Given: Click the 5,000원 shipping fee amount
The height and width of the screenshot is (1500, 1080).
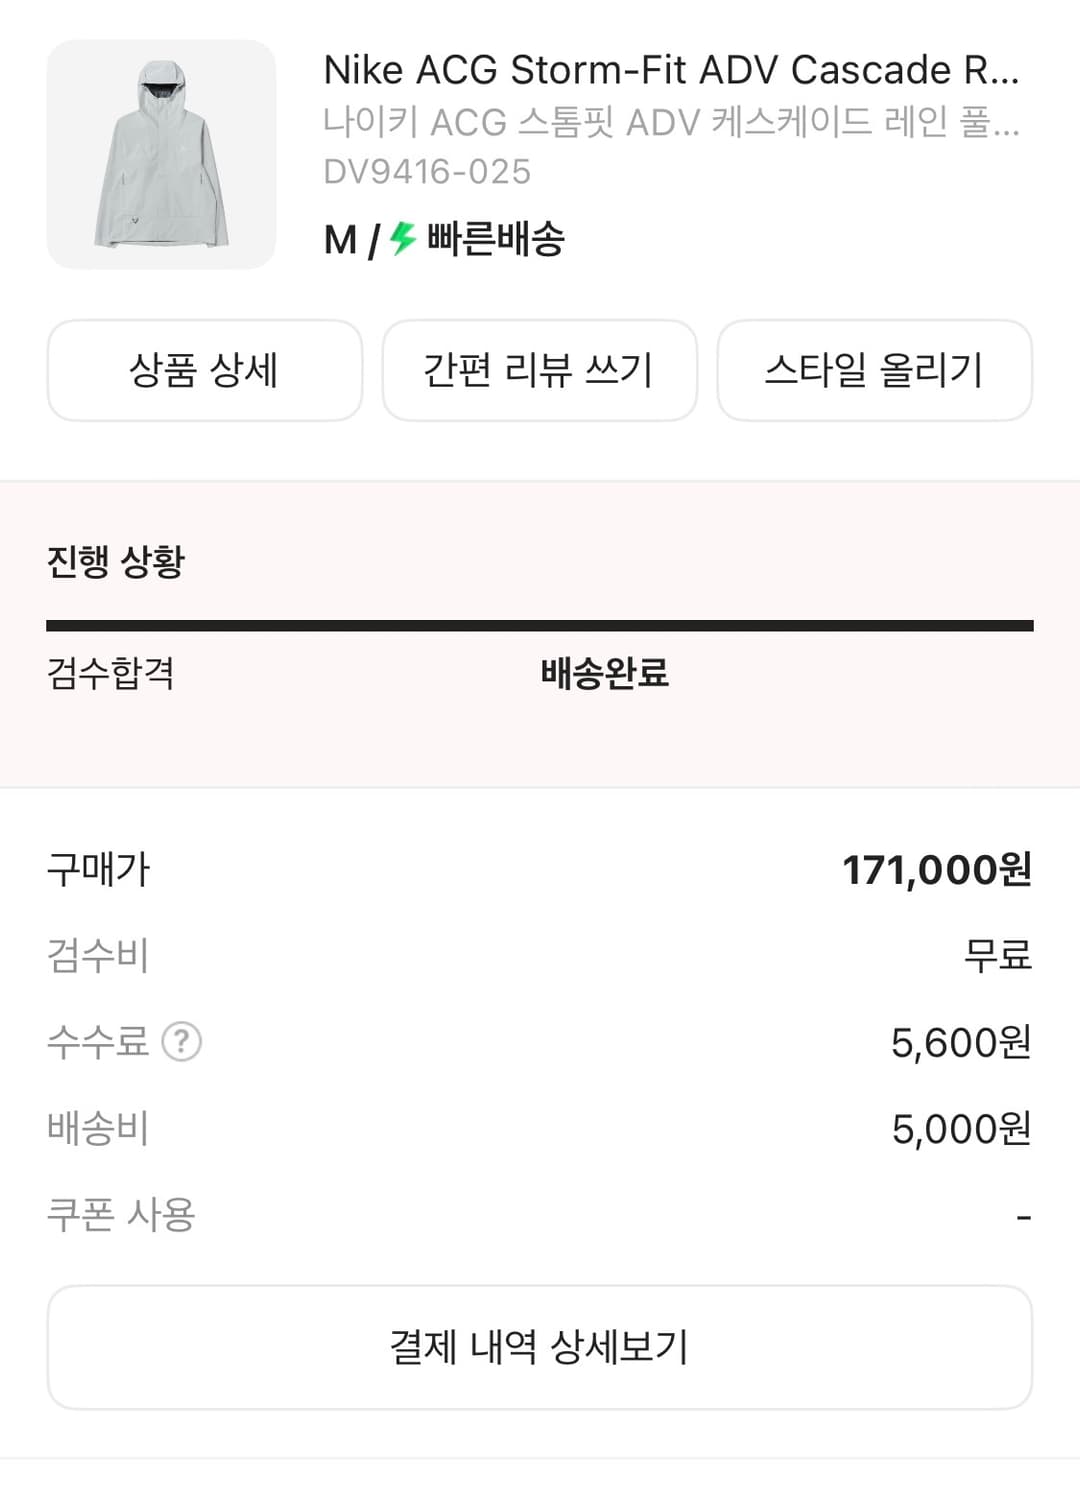Looking at the screenshot, I should point(961,1129).
